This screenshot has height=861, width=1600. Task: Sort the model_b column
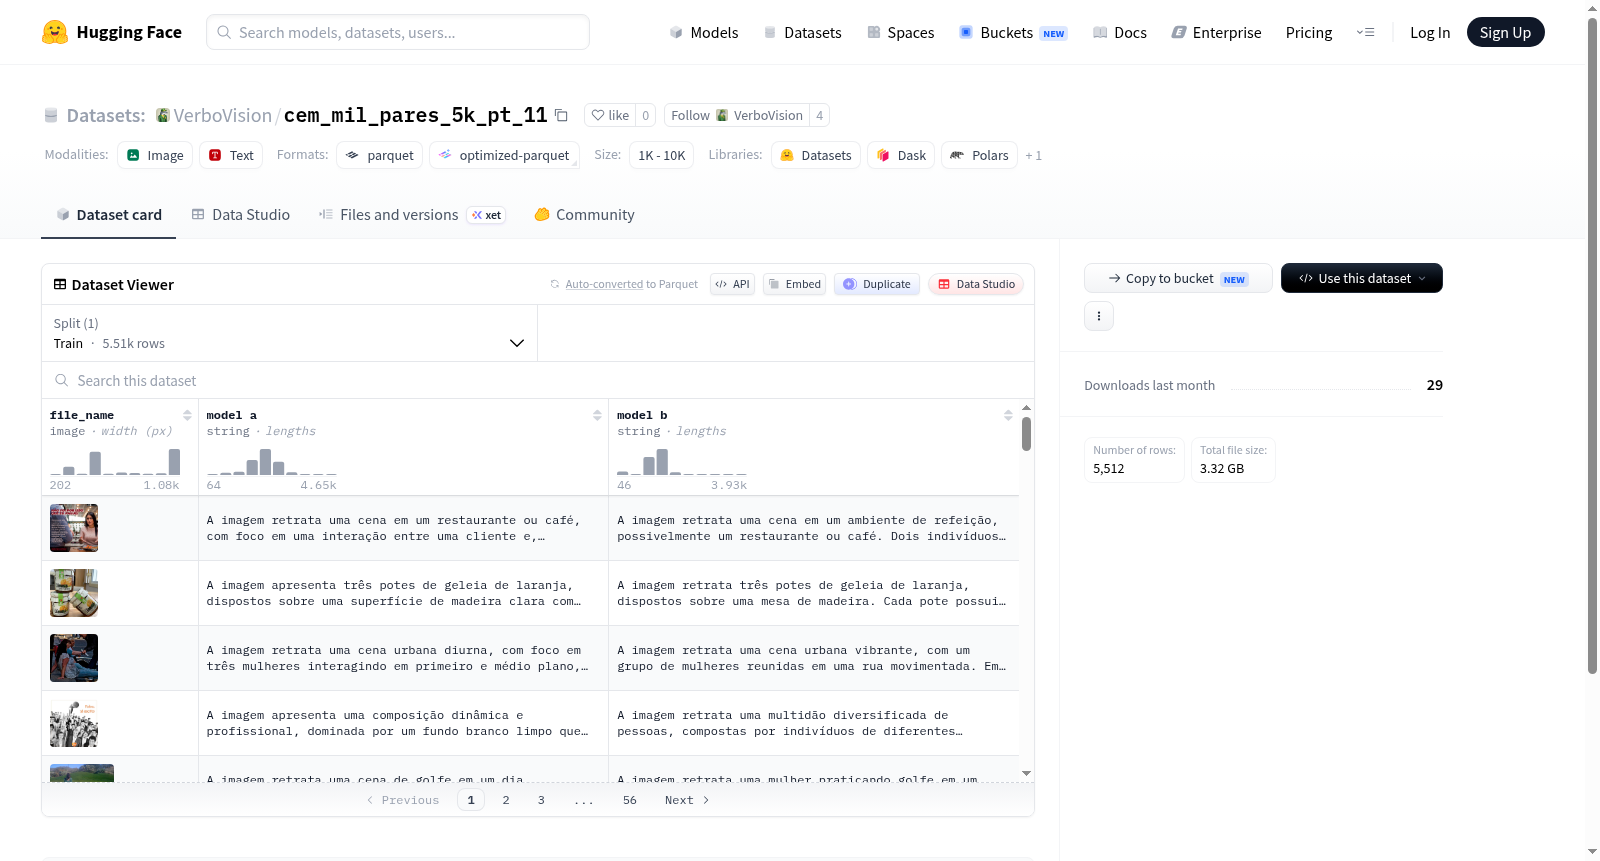click(x=1008, y=415)
